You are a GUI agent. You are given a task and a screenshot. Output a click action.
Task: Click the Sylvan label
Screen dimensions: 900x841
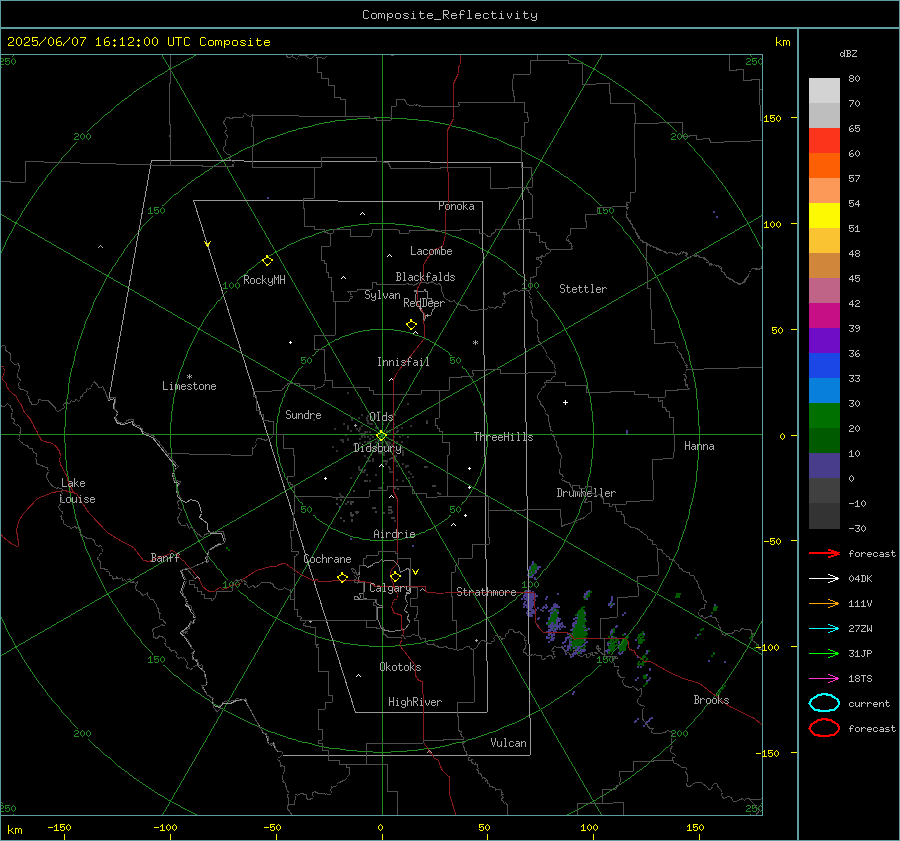click(382, 295)
